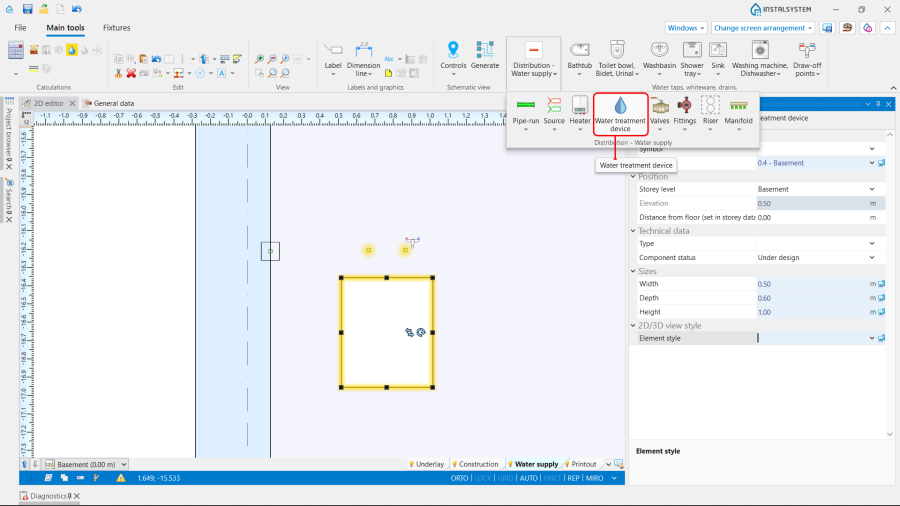Choose the Heater icon in the flyout
900x506 pixels.
[x=580, y=106]
